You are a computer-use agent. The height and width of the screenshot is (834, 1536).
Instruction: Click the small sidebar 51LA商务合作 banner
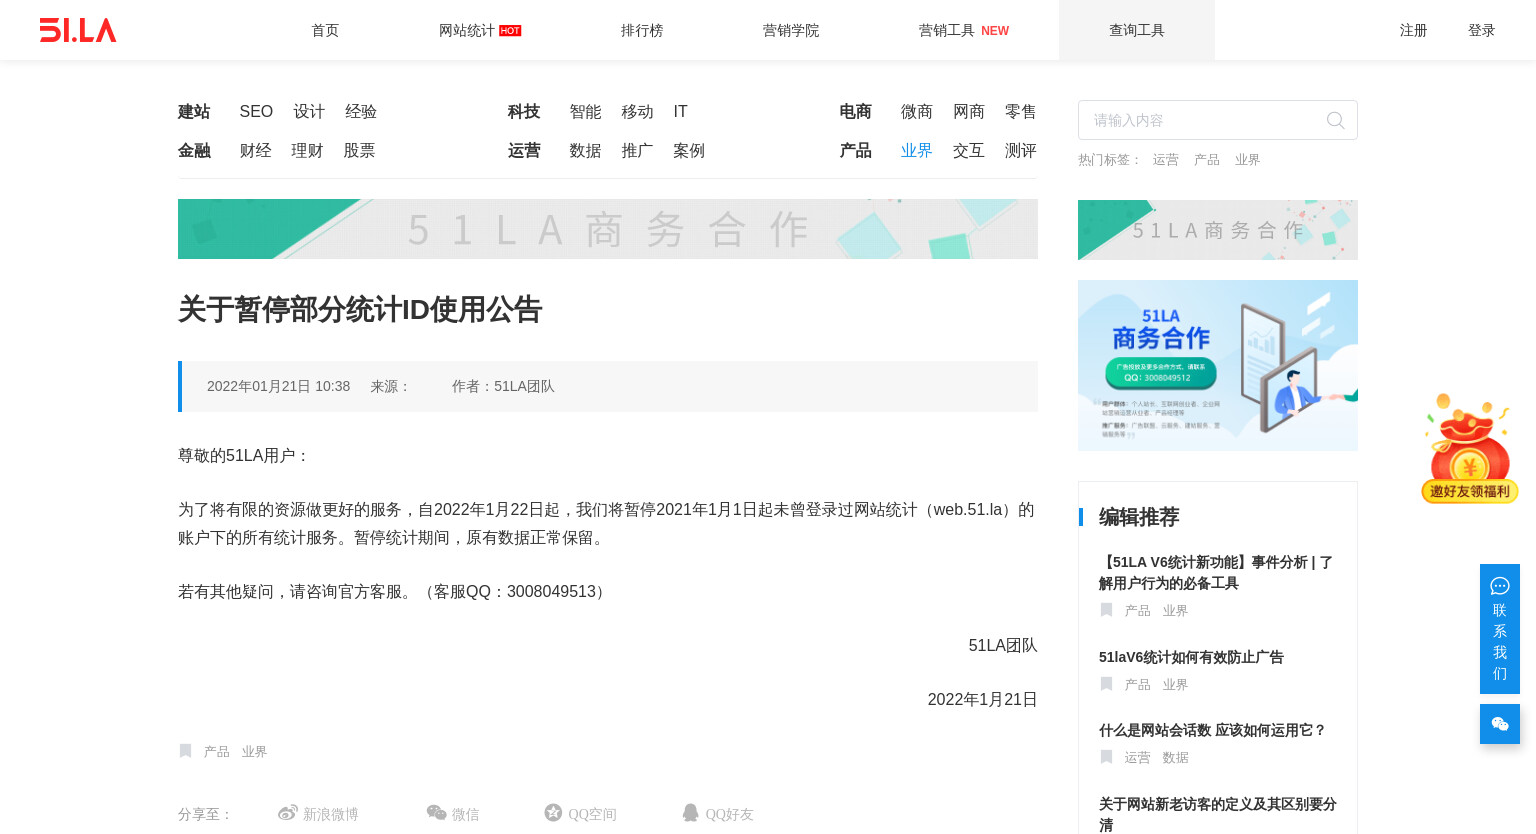coord(1218,230)
